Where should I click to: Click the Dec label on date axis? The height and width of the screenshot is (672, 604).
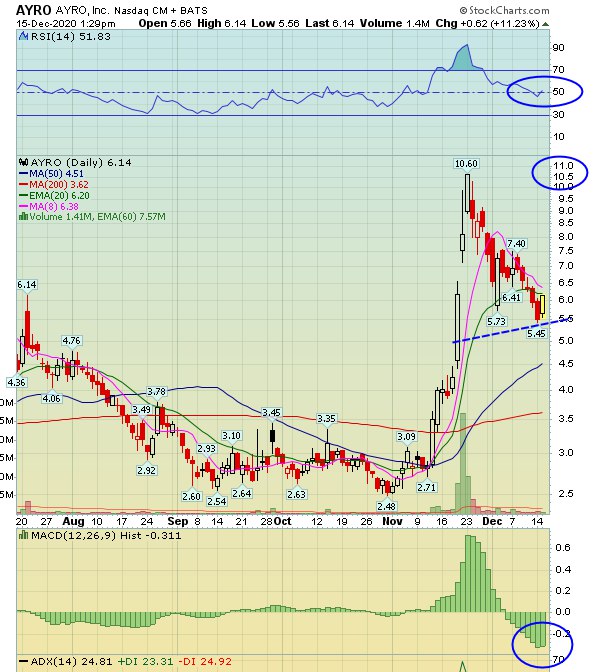click(x=492, y=521)
